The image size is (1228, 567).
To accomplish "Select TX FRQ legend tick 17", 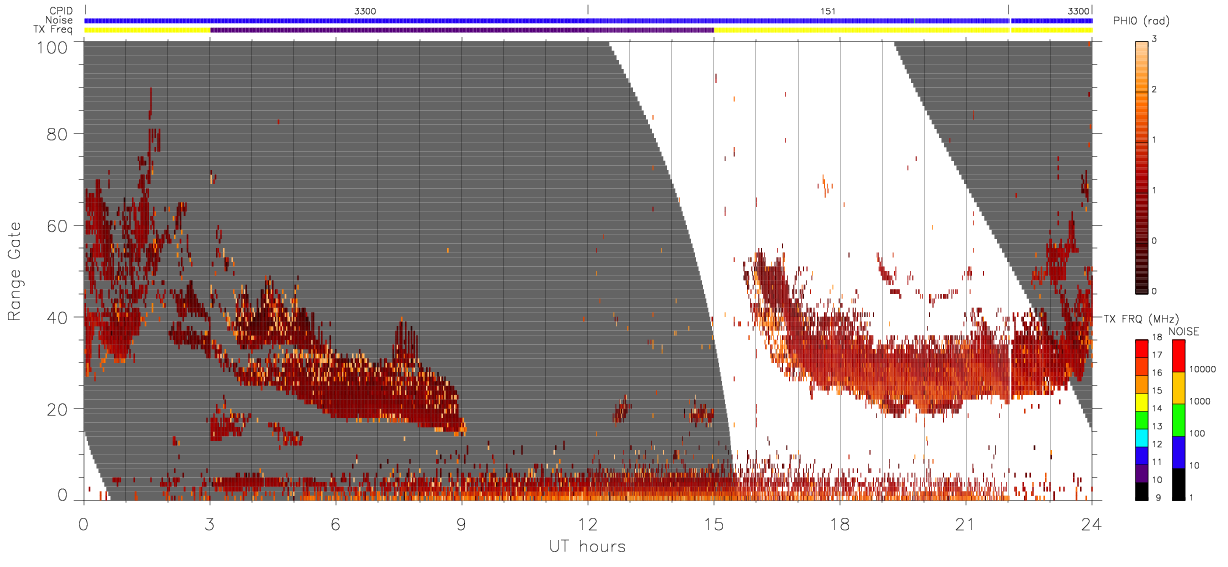I will [1159, 356].
